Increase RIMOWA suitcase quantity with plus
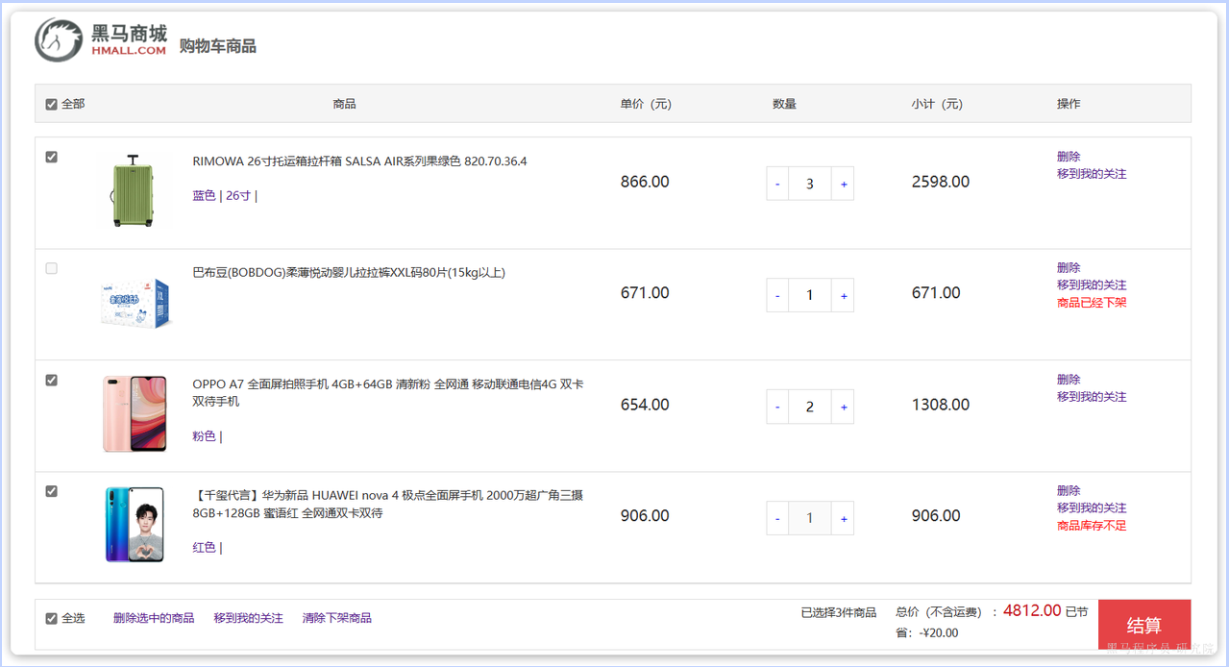The height and width of the screenshot is (667, 1230). point(843,184)
